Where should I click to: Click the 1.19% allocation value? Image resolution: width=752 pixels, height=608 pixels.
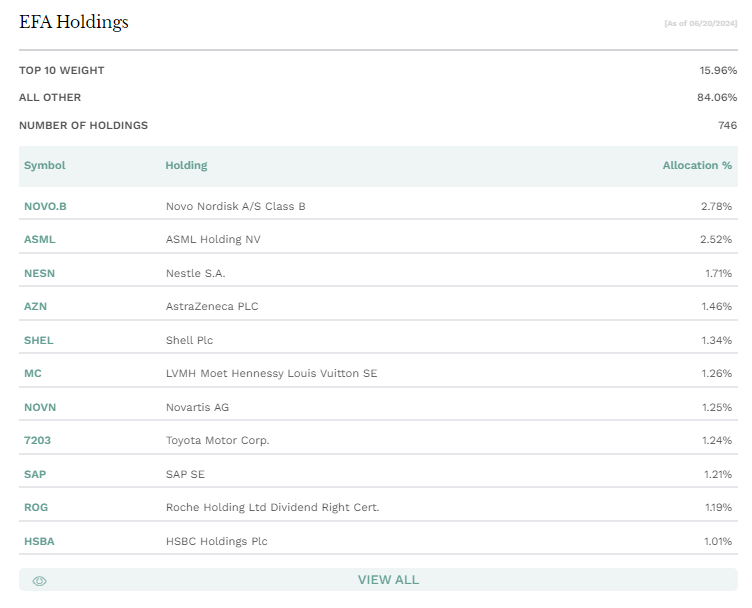point(718,507)
